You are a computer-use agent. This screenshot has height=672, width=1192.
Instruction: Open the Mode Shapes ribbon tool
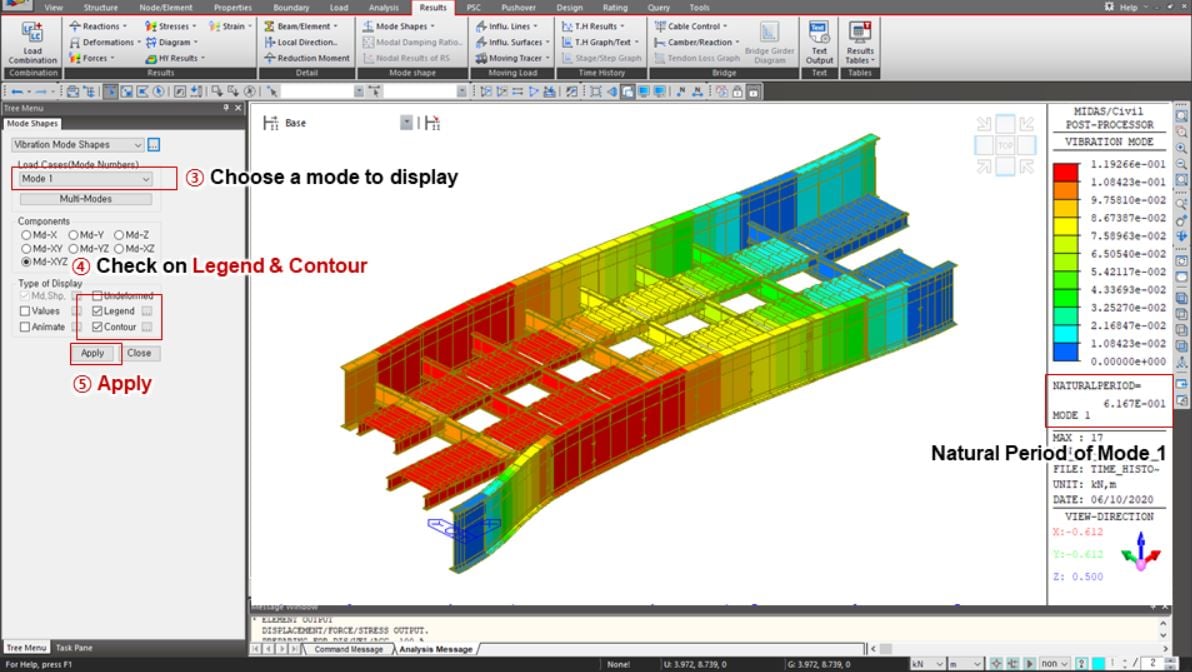(x=399, y=26)
